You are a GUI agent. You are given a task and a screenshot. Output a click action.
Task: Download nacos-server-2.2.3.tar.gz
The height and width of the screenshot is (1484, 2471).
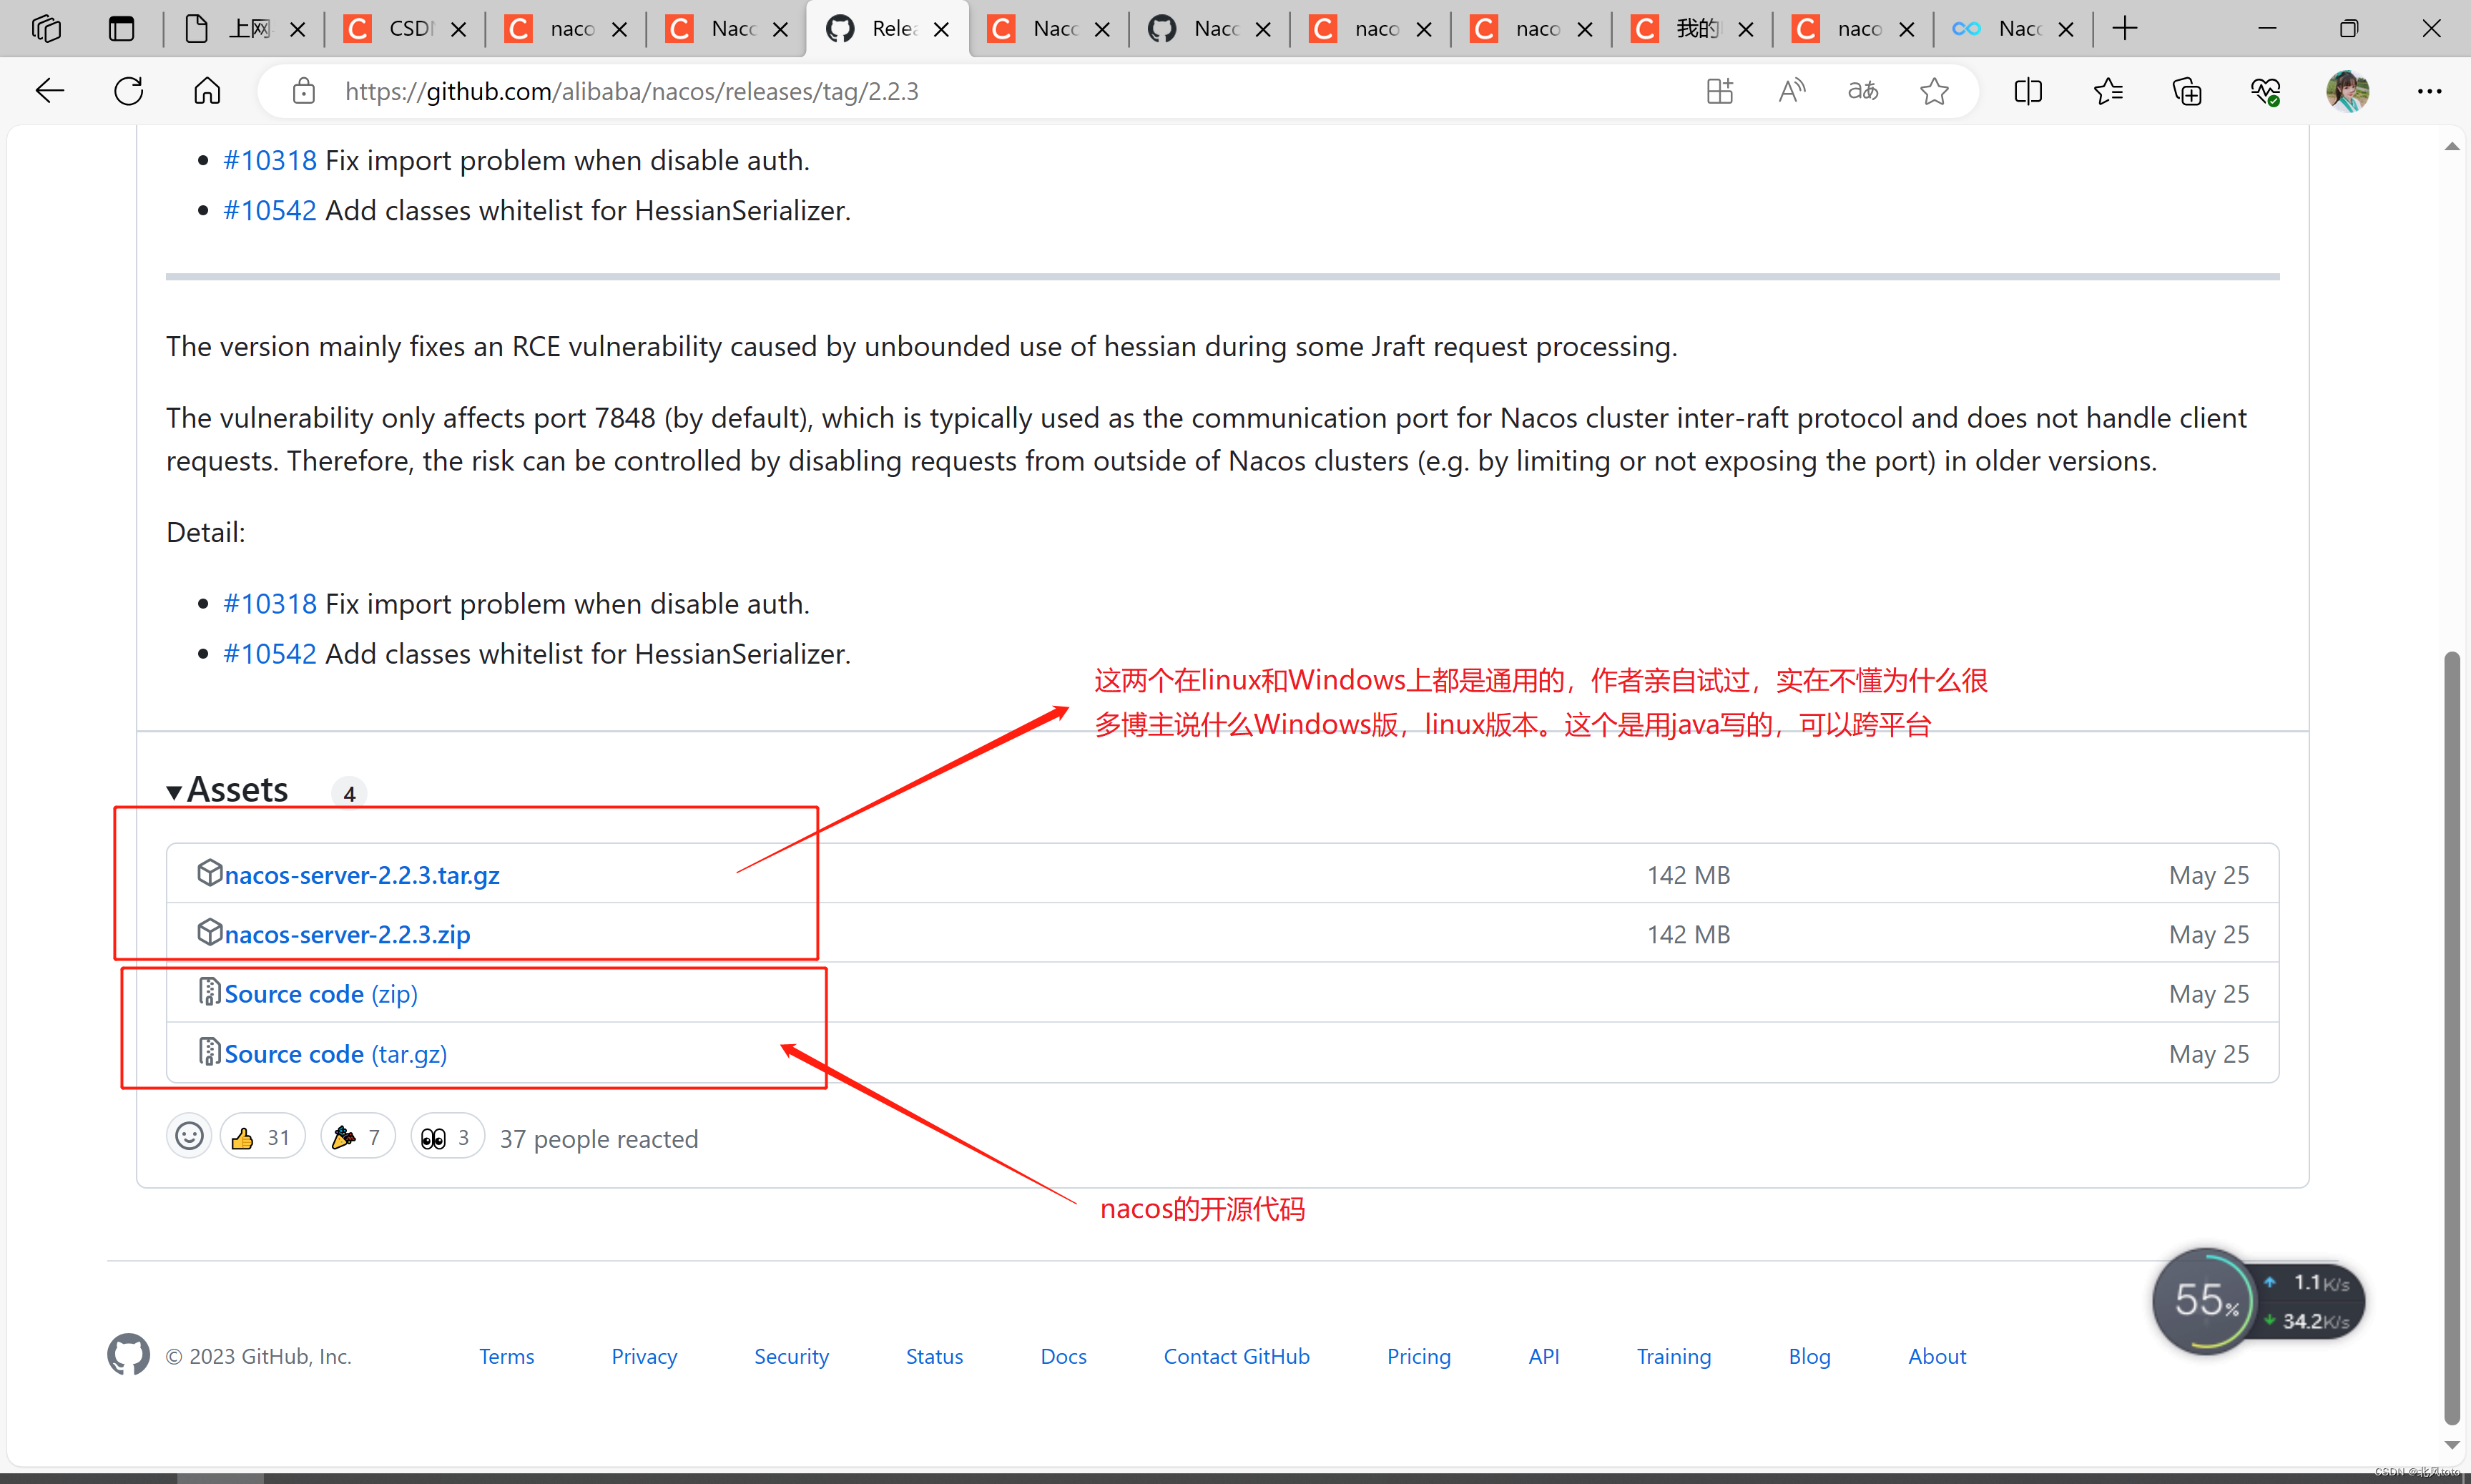[362, 874]
